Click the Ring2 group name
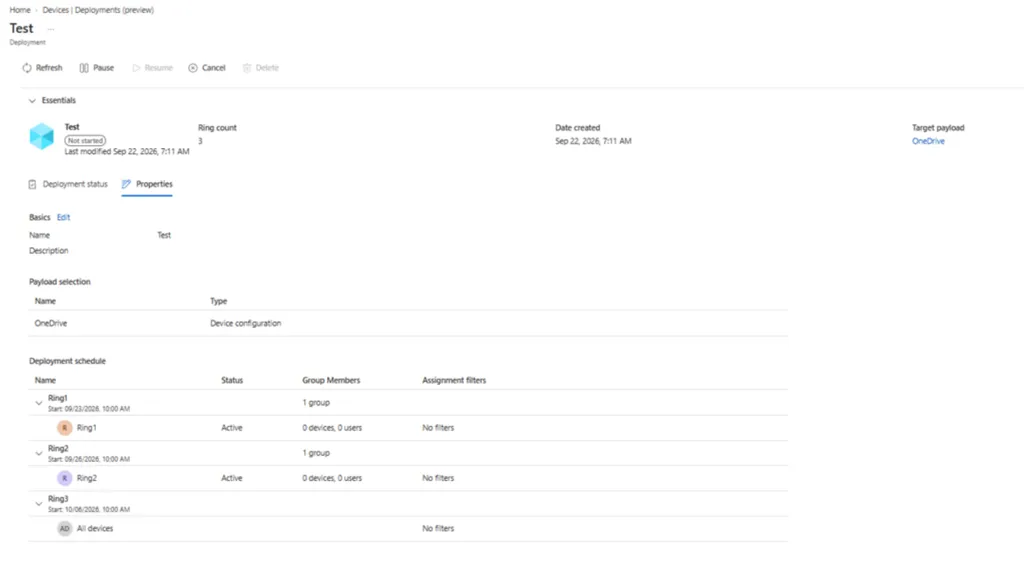 (x=87, y=478)
